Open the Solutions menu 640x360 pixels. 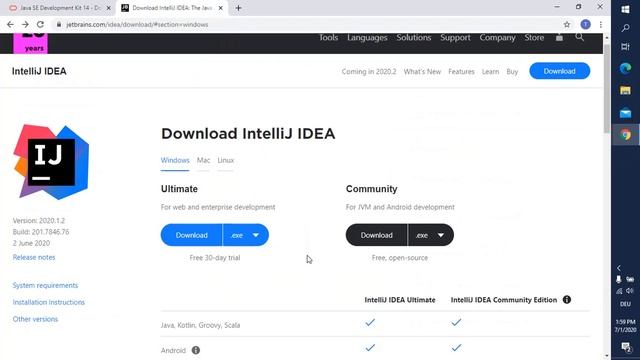coord(414,38)
